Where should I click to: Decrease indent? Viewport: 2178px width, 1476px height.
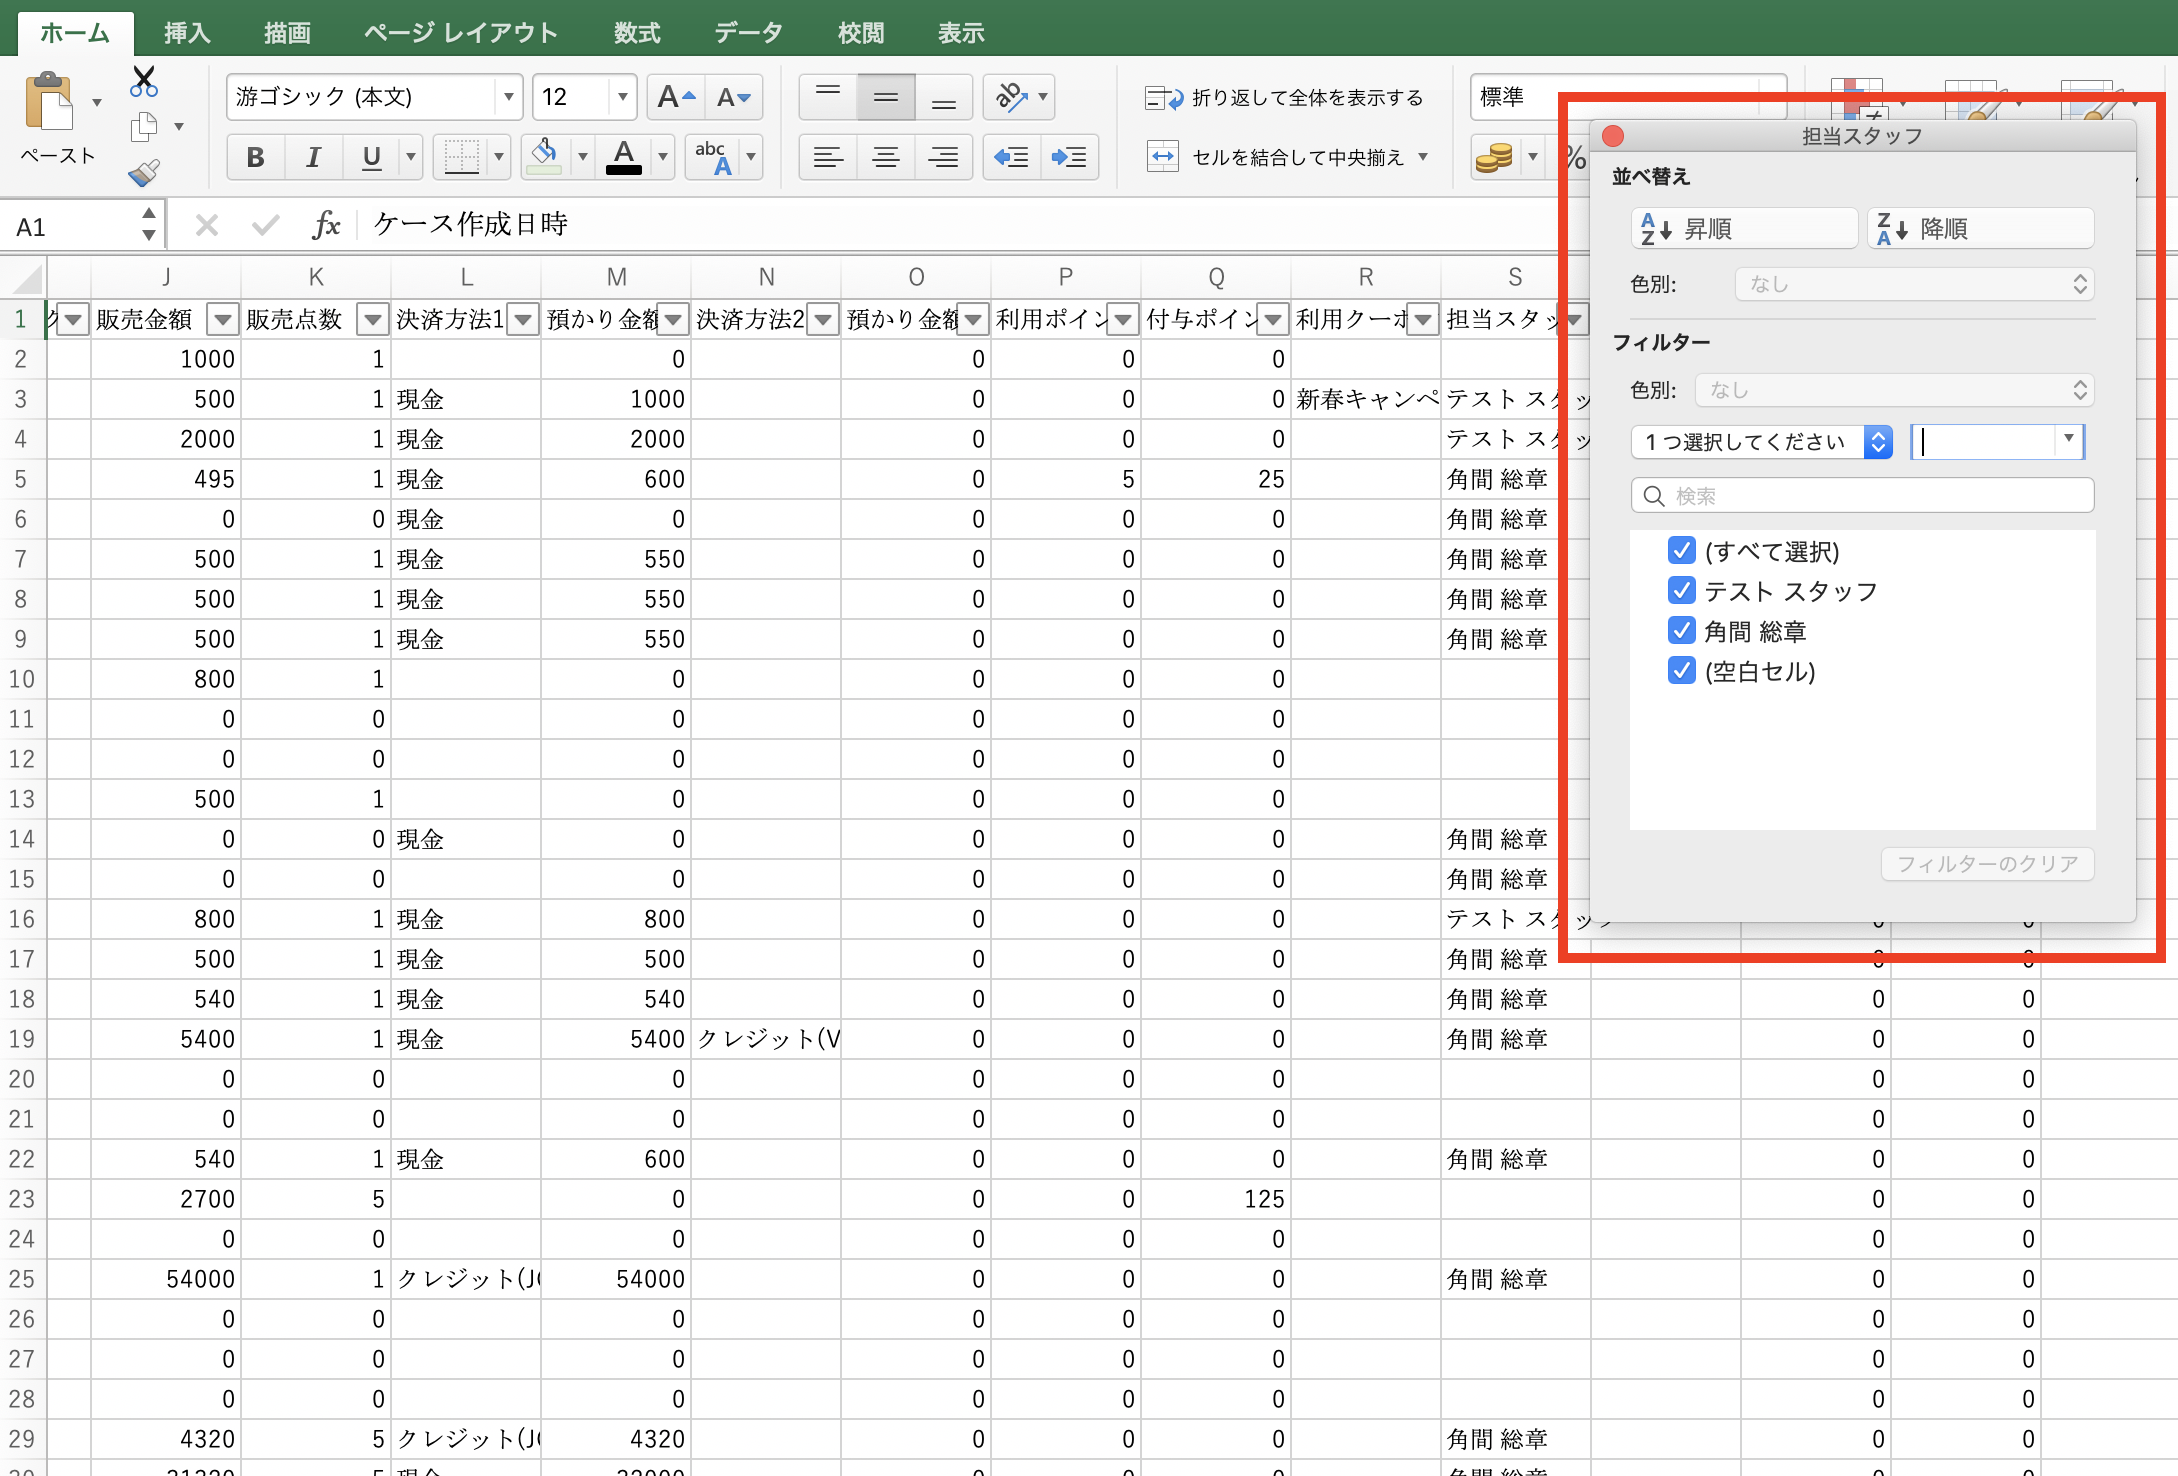click(x=1011, y=157)
